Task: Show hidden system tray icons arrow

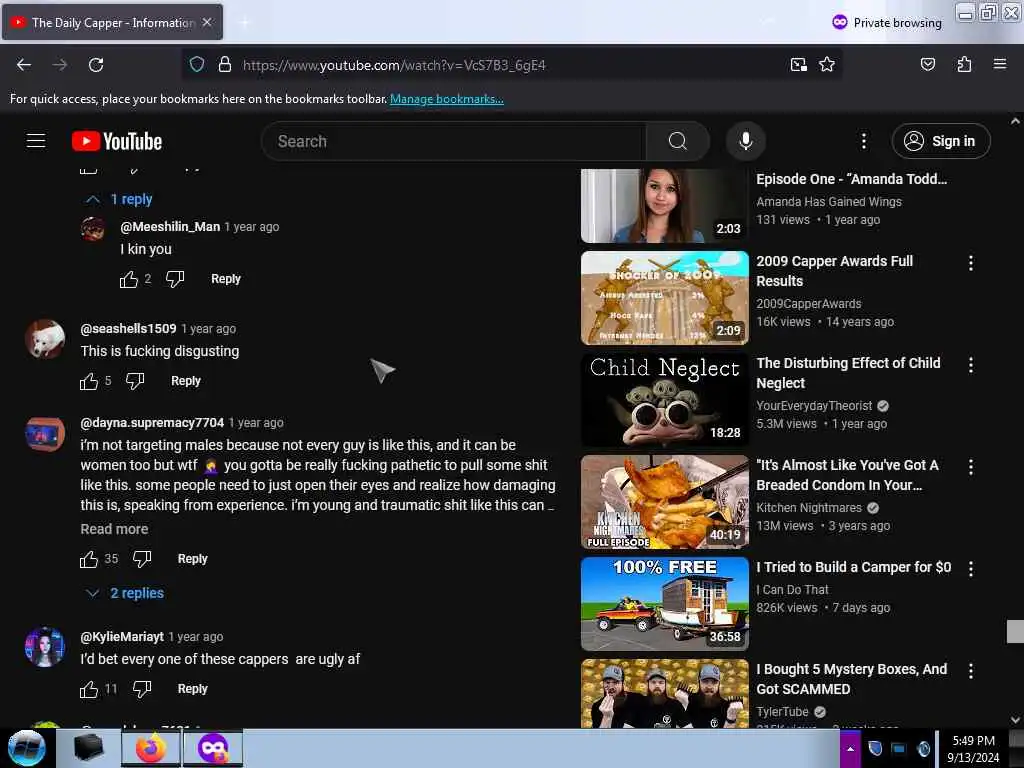Action: point(850,748)
